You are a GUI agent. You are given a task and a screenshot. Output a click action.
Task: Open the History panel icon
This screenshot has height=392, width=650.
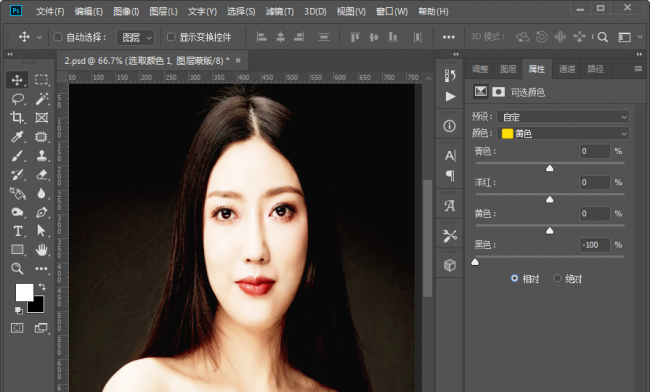click(450, 75)
